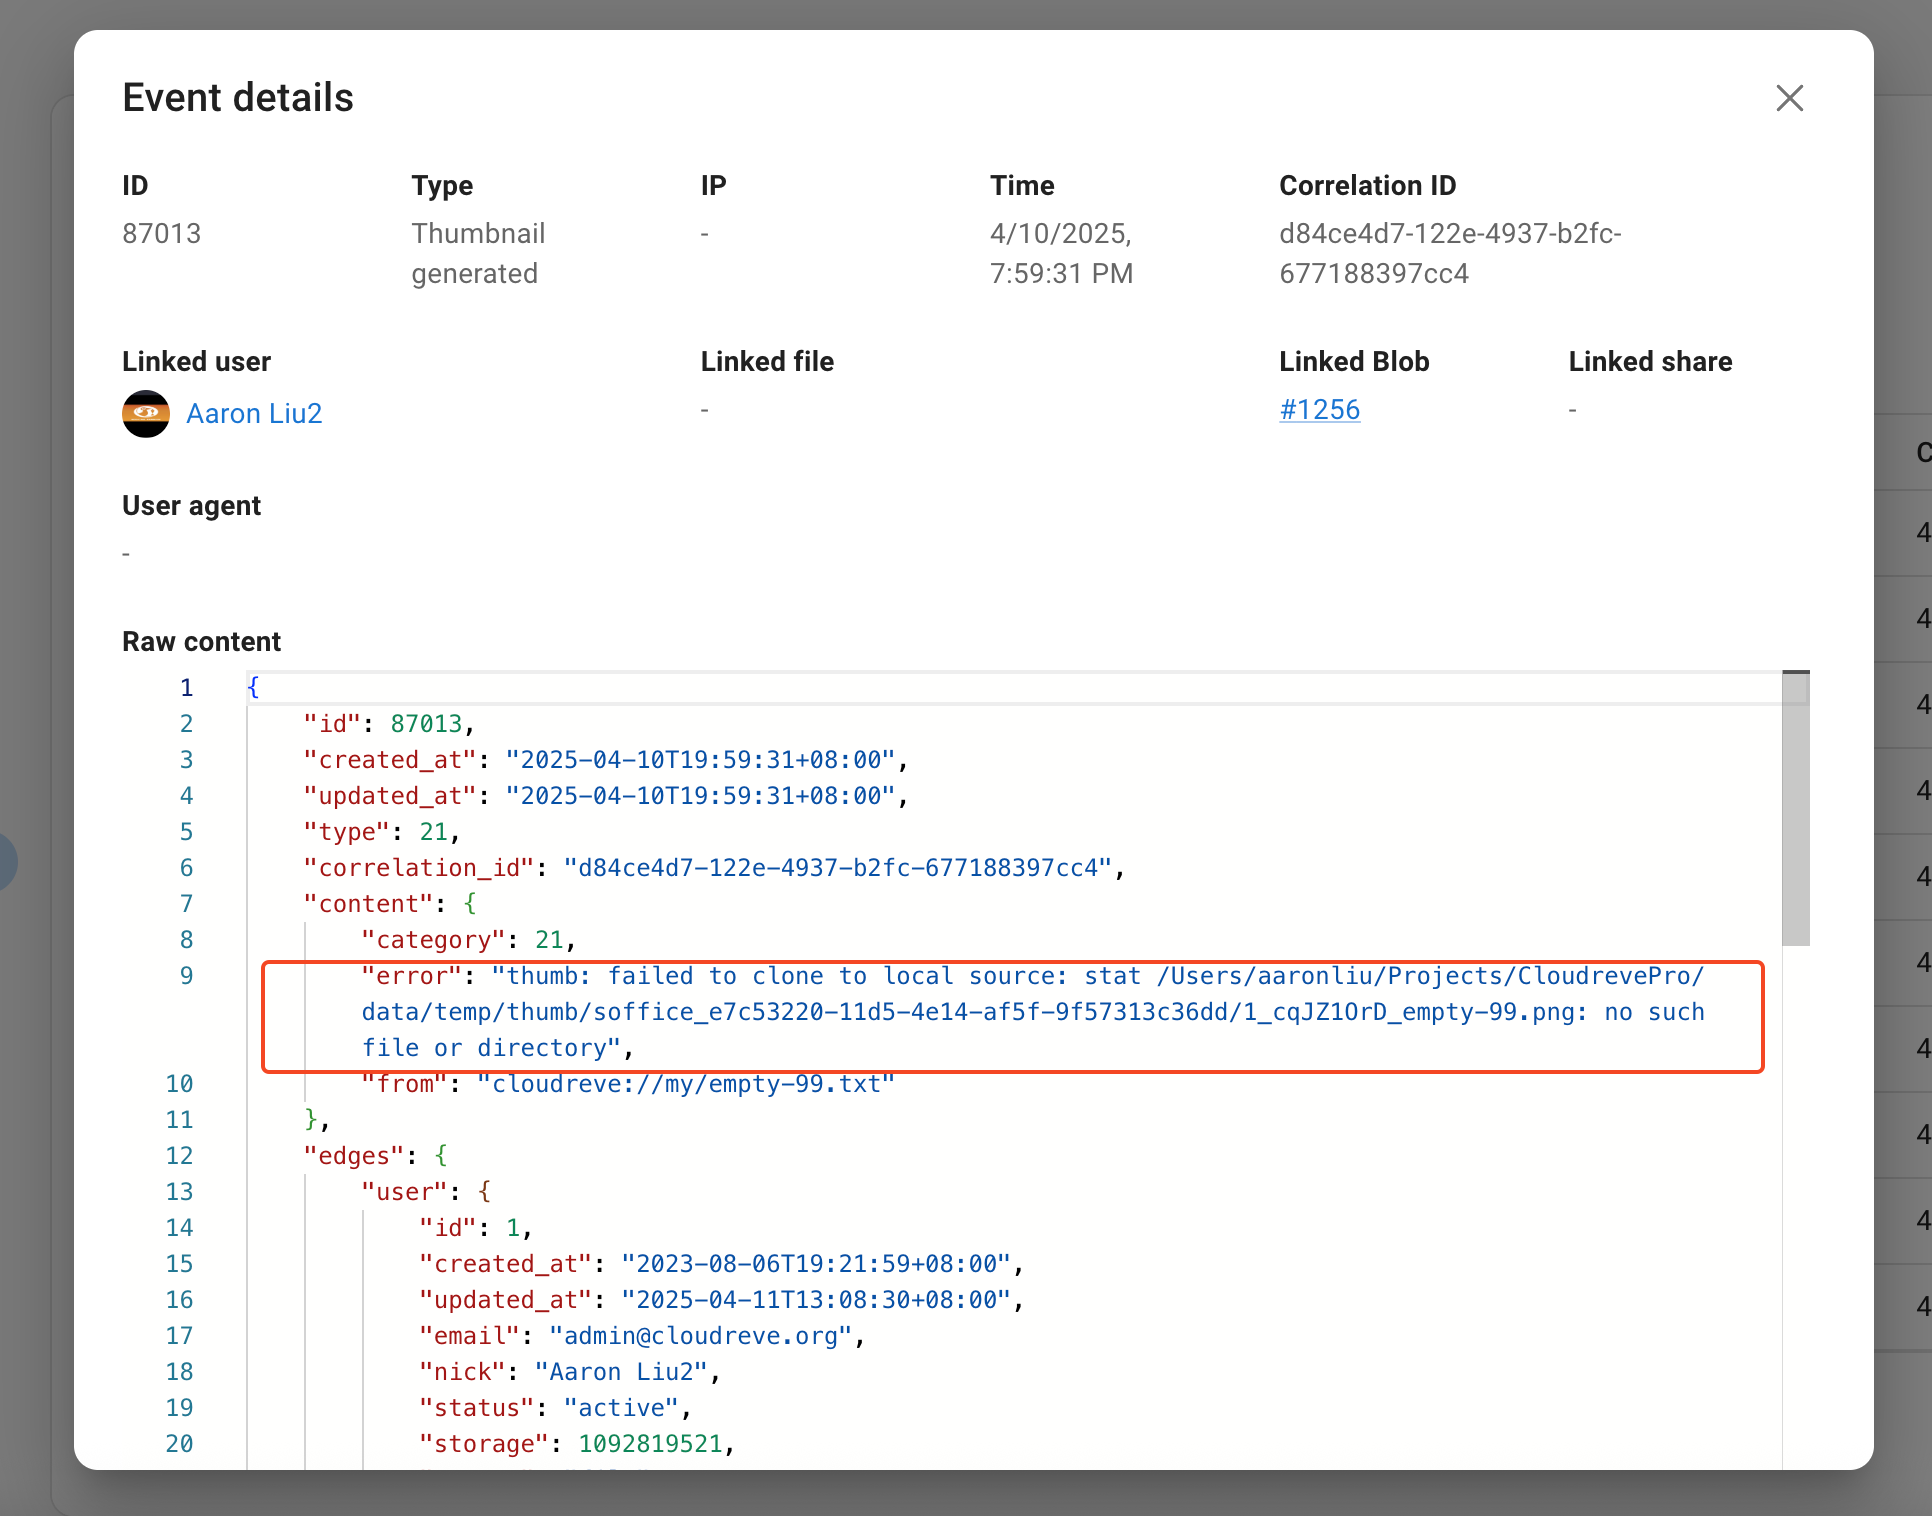
Task: Click the Aaron Liu2 avatar image
Action: coord(145,413)
